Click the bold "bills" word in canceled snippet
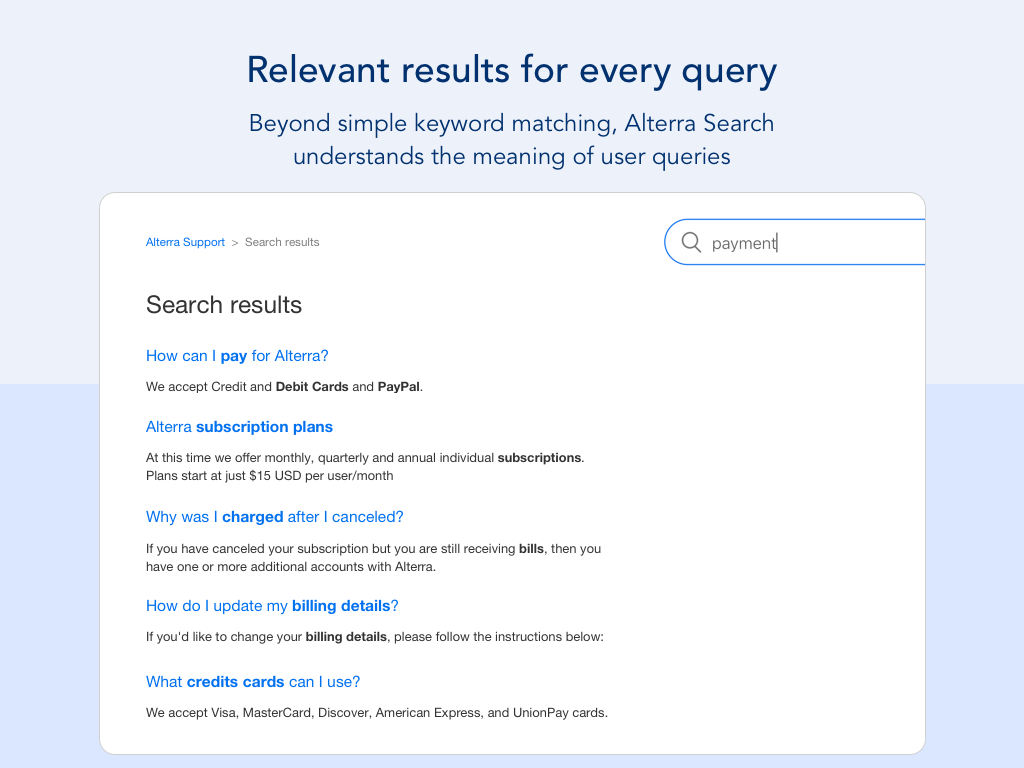Viewport: 1024px width, 768px height. 531,548
